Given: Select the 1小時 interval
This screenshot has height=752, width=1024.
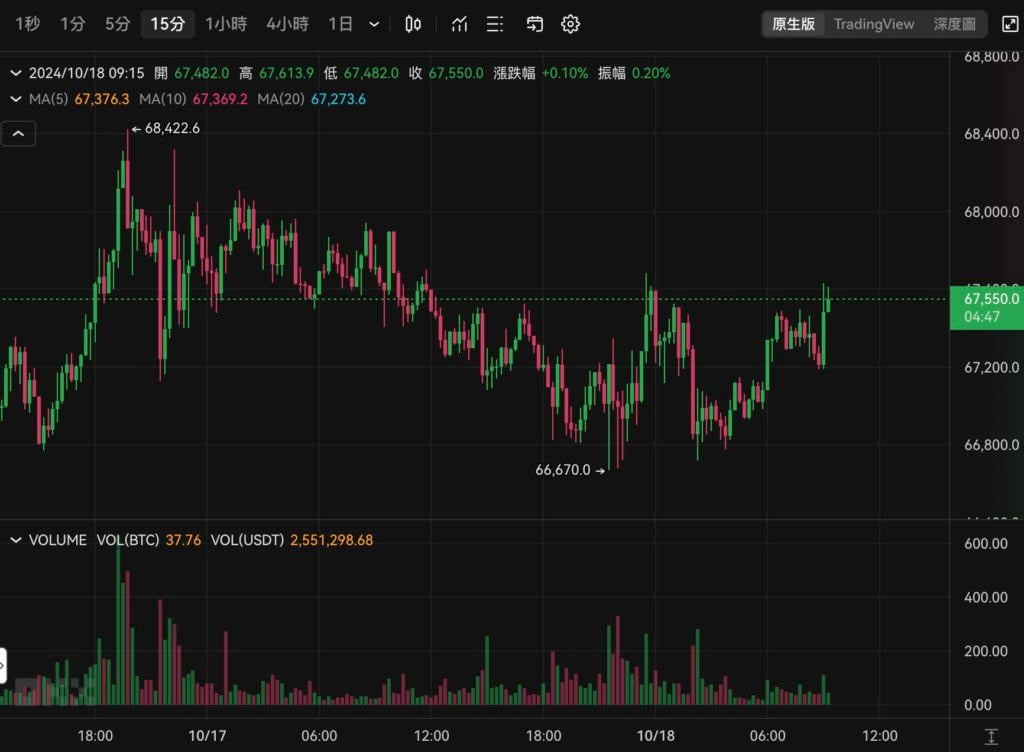Looking at the screenshot, I should [226, 24].
